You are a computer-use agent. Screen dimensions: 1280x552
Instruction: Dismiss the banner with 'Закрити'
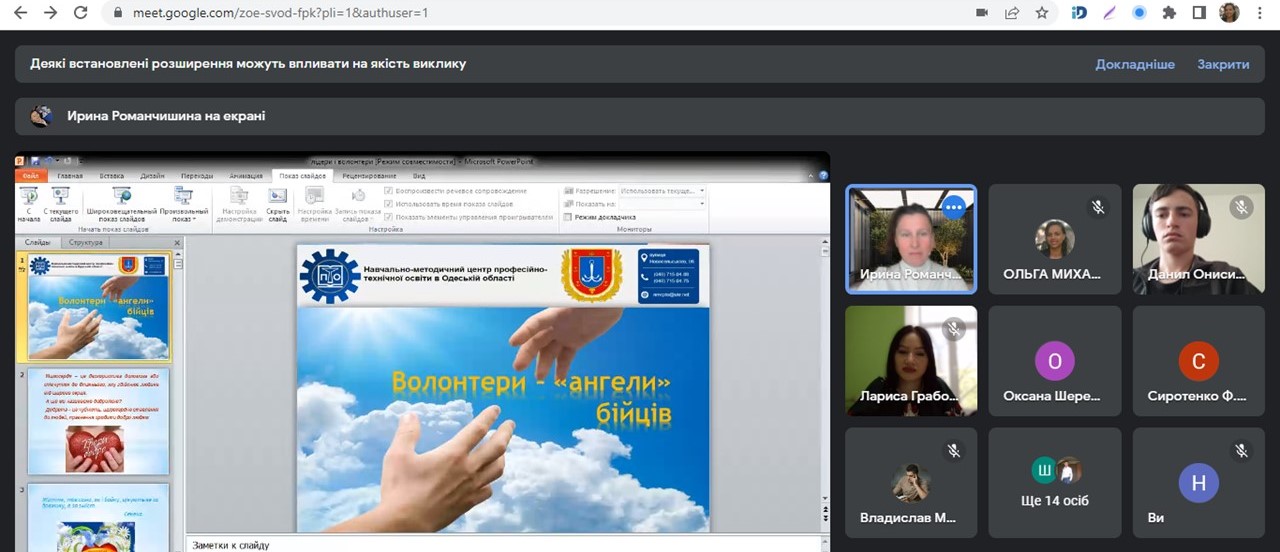(x=1223, y=64)
